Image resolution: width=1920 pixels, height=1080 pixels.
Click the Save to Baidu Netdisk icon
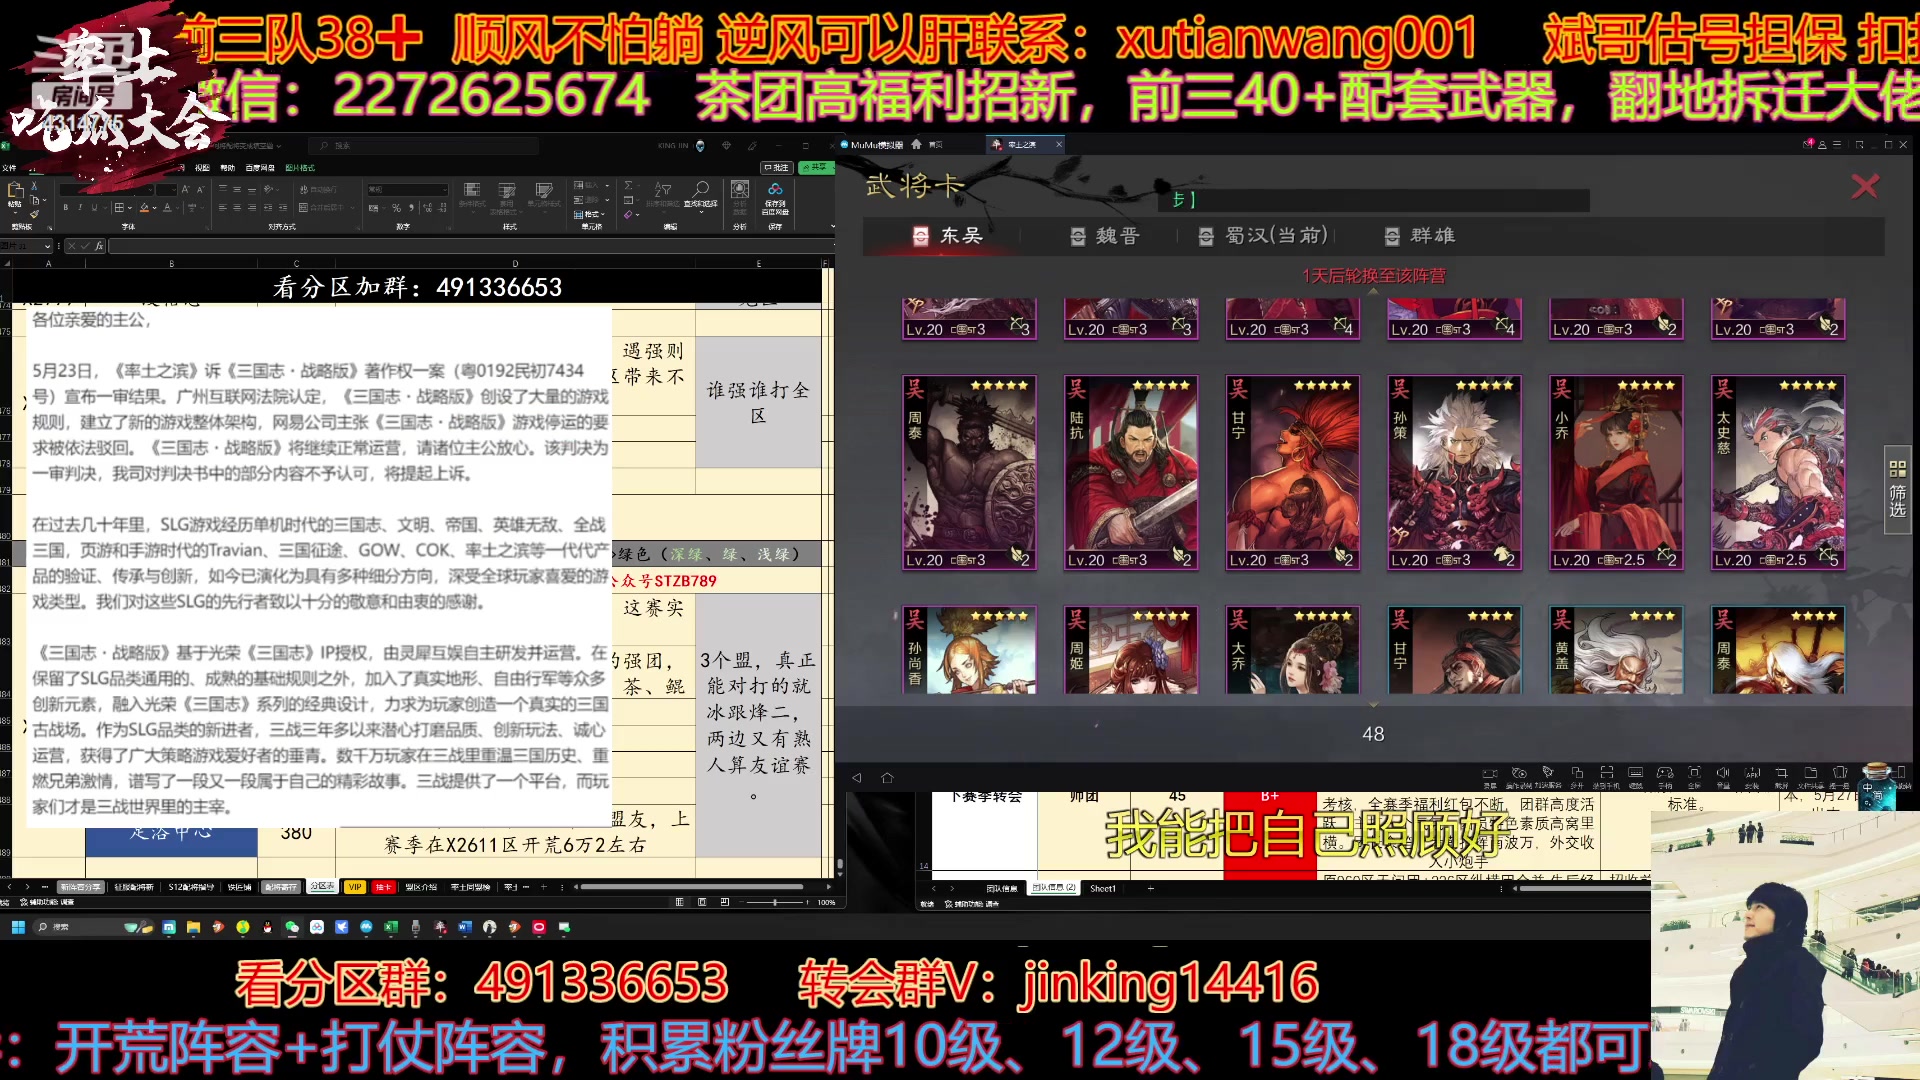775,189
